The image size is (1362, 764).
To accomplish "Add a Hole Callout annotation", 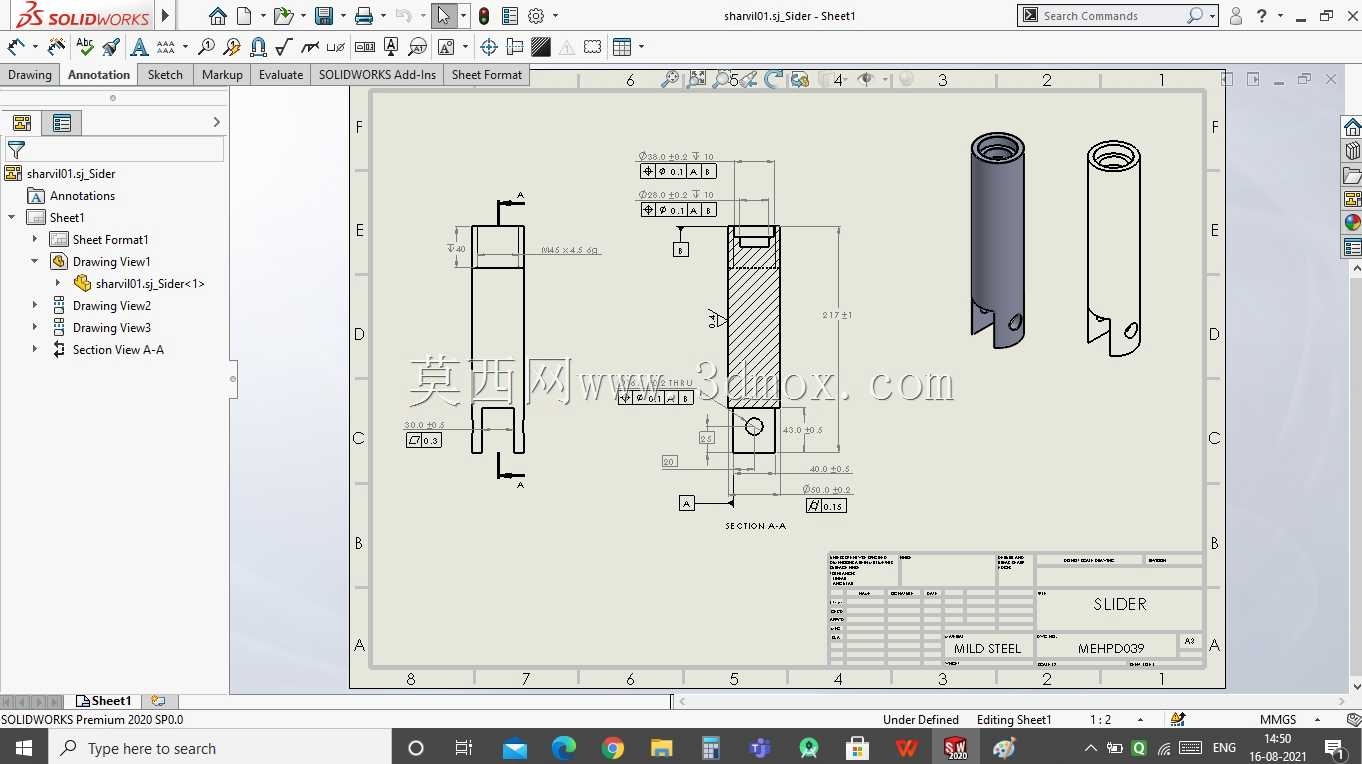I will [x=336, y=46].
